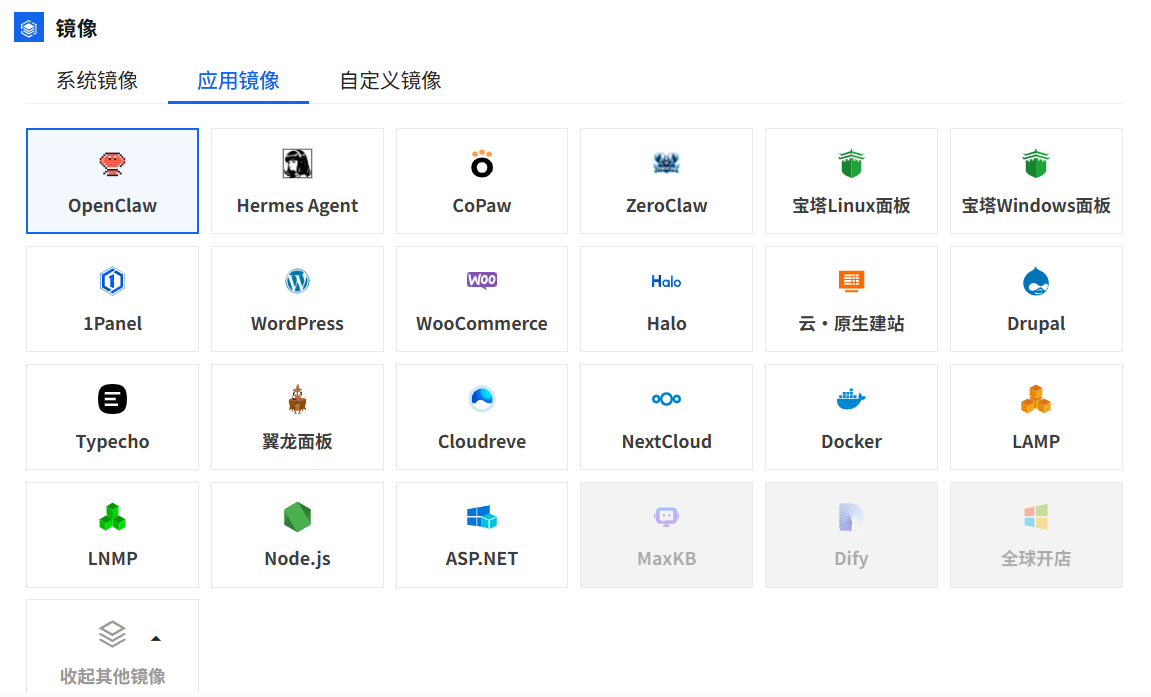Click the Hermes Agent label text
The width and height of the screenshot is (1151, 697).
297,205
